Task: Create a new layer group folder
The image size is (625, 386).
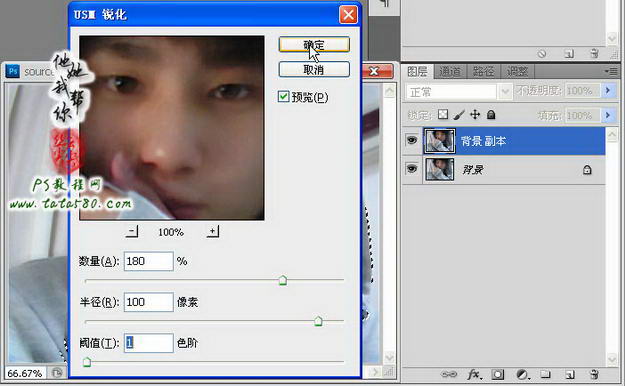Action: click(x=545, y=374)
